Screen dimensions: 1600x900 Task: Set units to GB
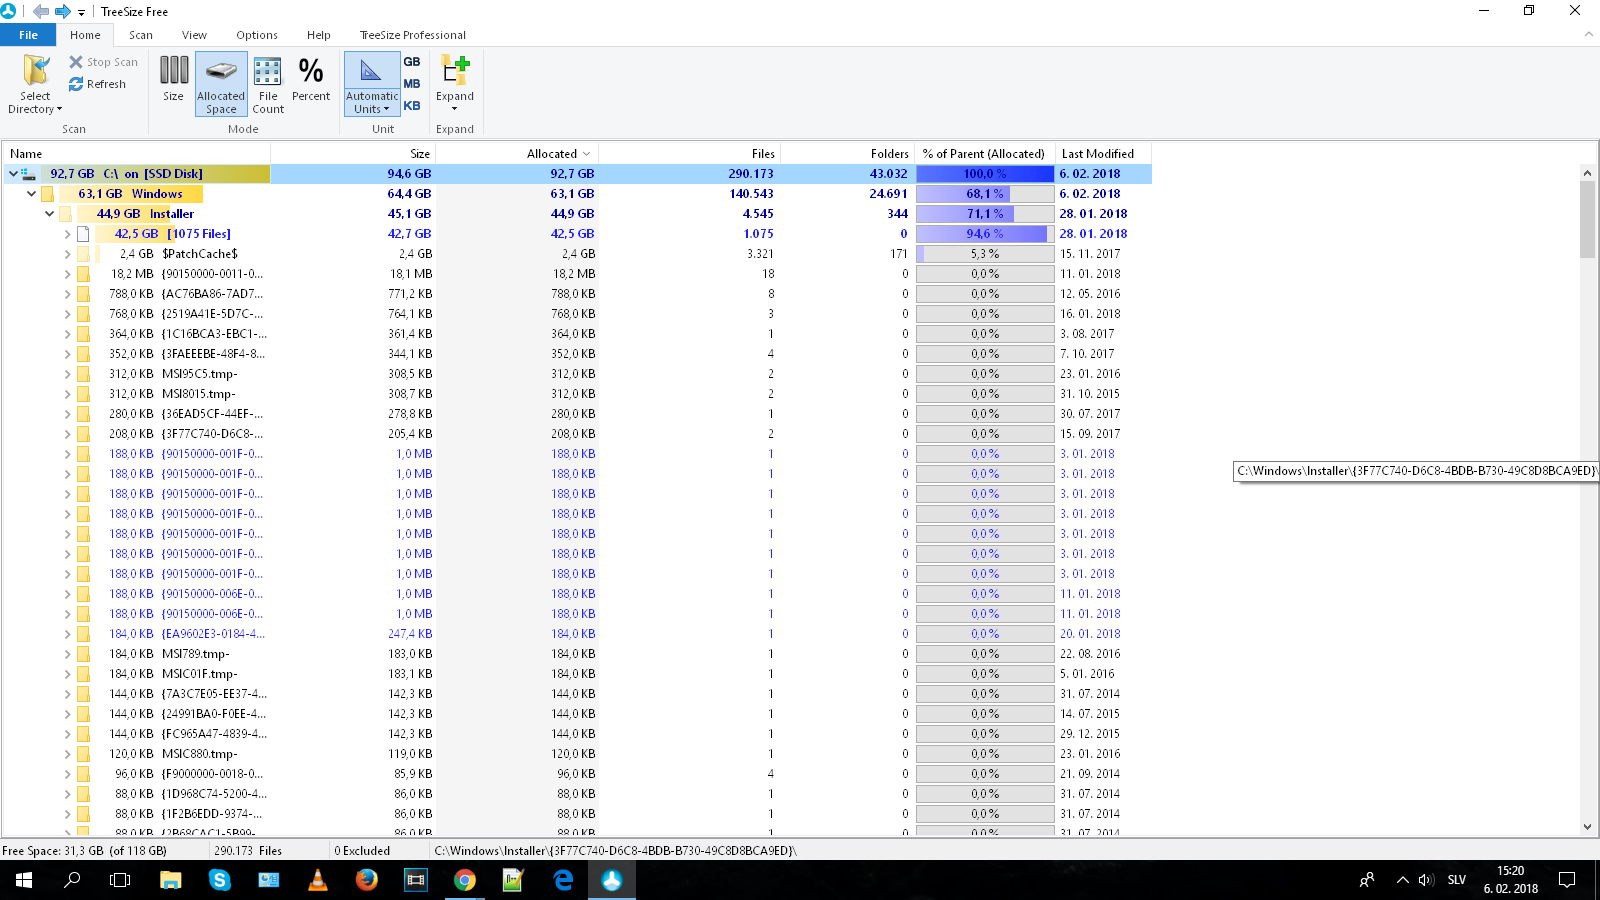412,62
